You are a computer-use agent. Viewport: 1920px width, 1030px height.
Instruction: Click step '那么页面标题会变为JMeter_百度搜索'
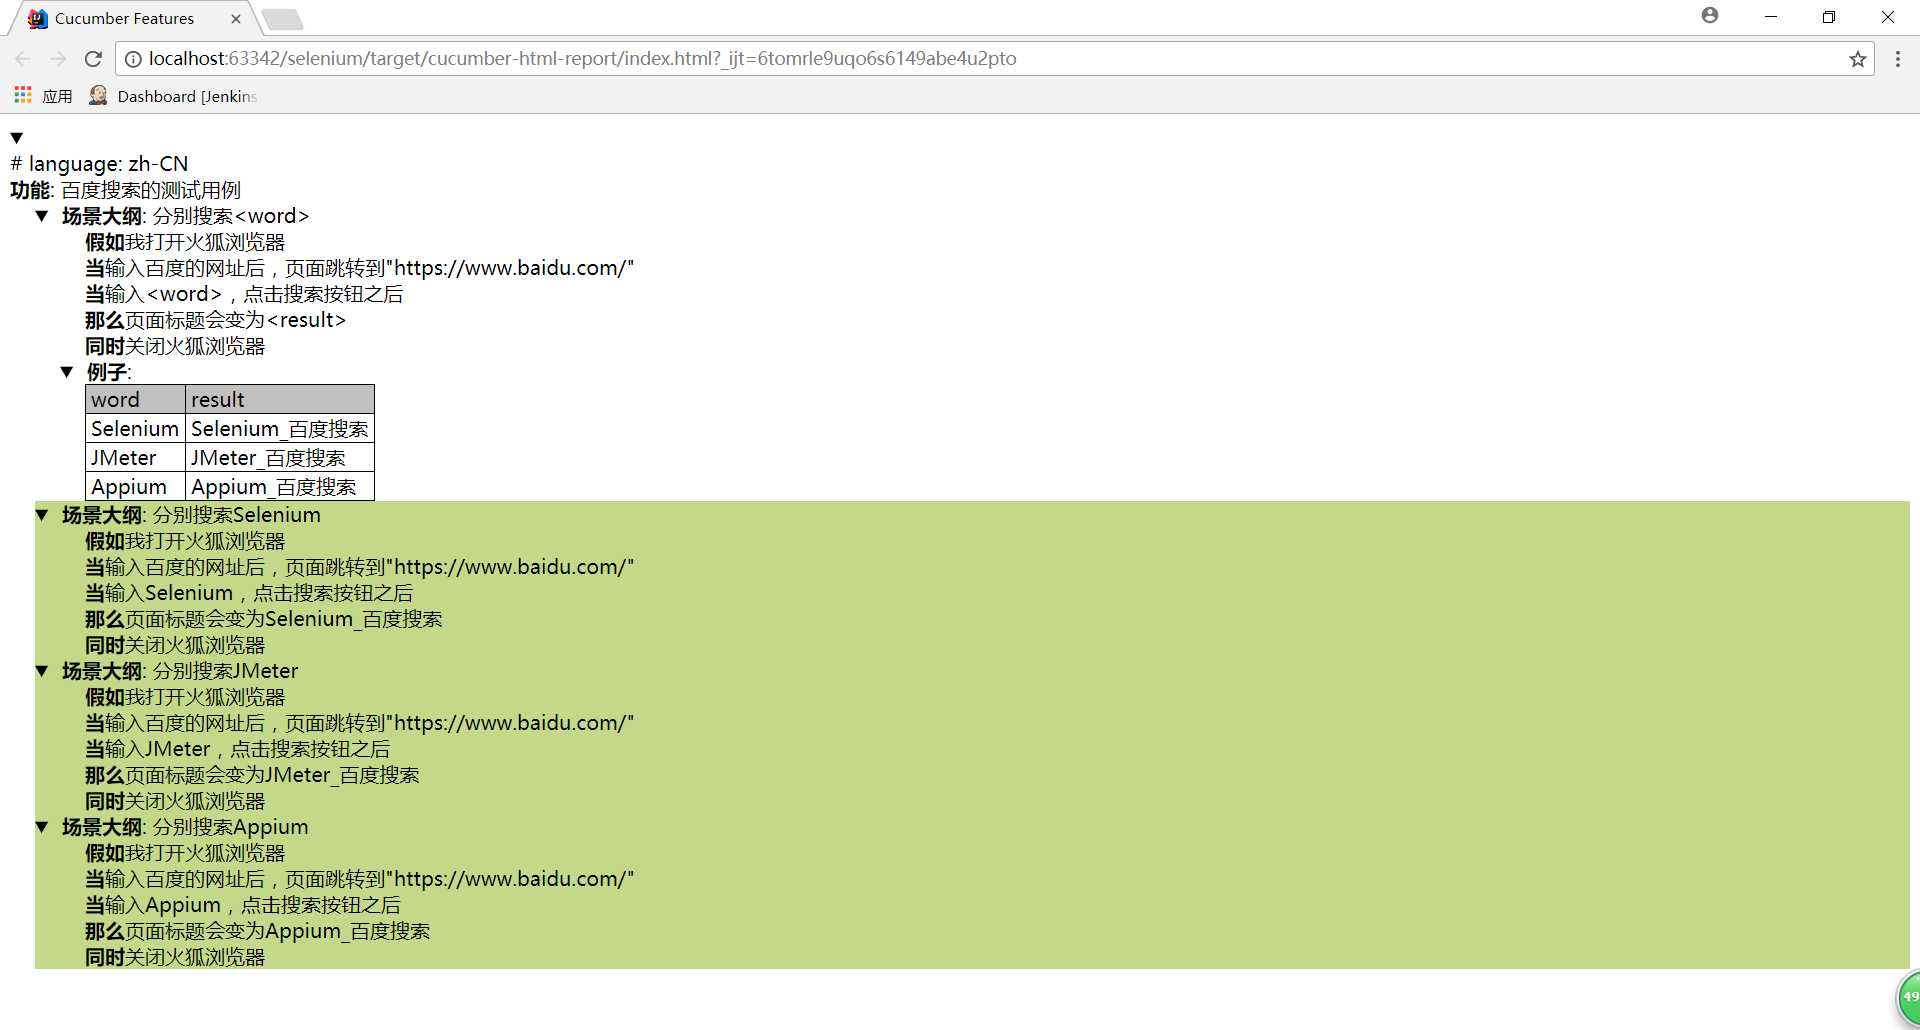click(x=252, y=775)
